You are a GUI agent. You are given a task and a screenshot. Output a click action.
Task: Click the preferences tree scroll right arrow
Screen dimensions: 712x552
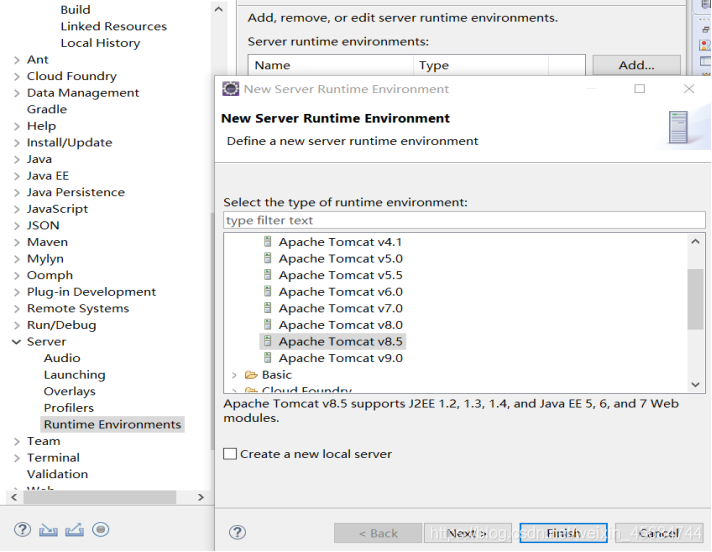pos(201,497)
